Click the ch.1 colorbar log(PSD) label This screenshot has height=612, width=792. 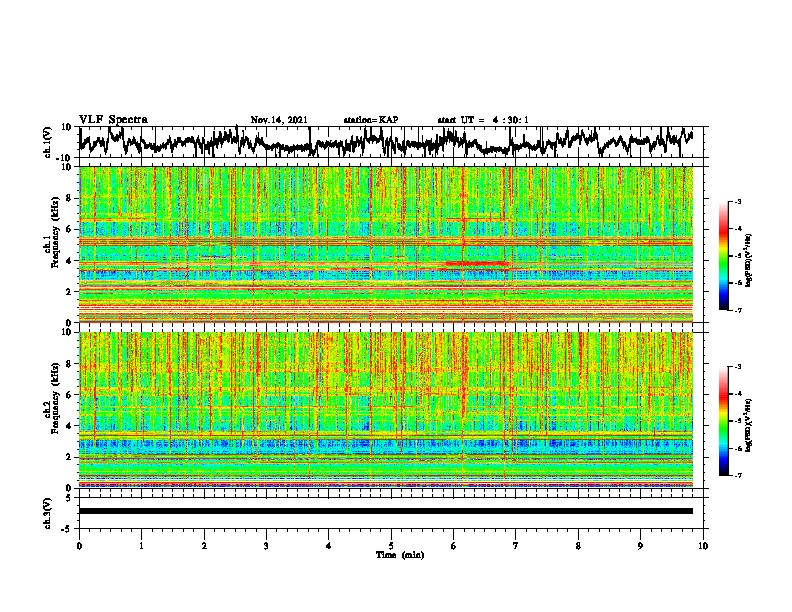click(x=749, y=261)
